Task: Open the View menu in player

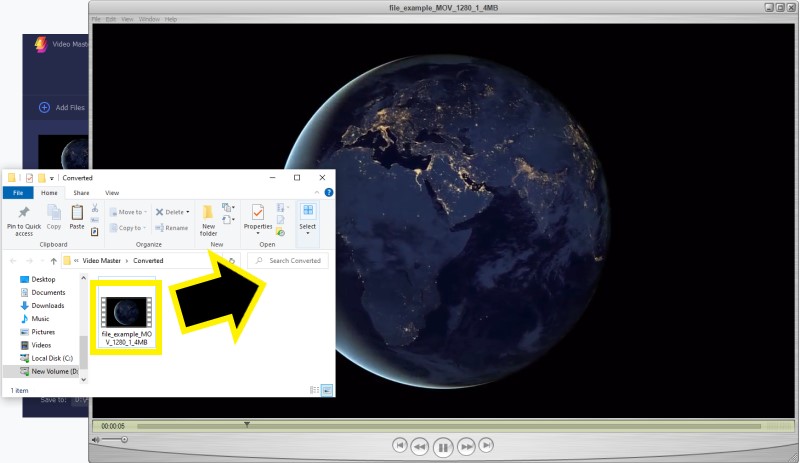Action: coord(127,19)
